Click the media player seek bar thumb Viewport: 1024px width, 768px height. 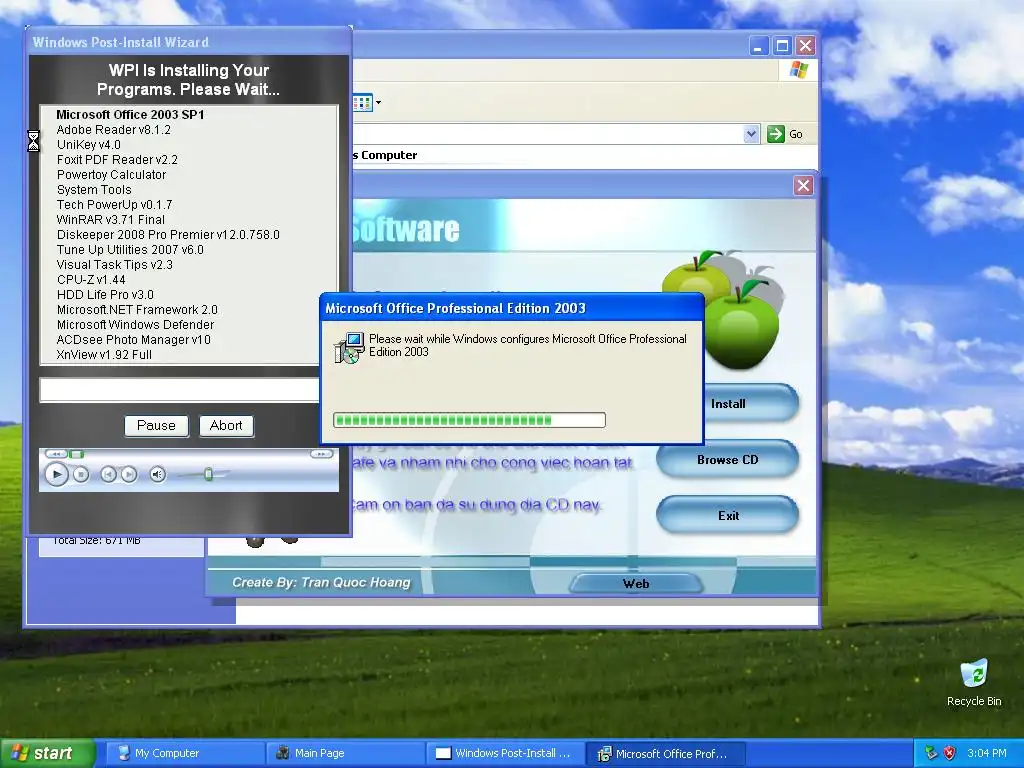pyautogui.click(x=76, y=454)
